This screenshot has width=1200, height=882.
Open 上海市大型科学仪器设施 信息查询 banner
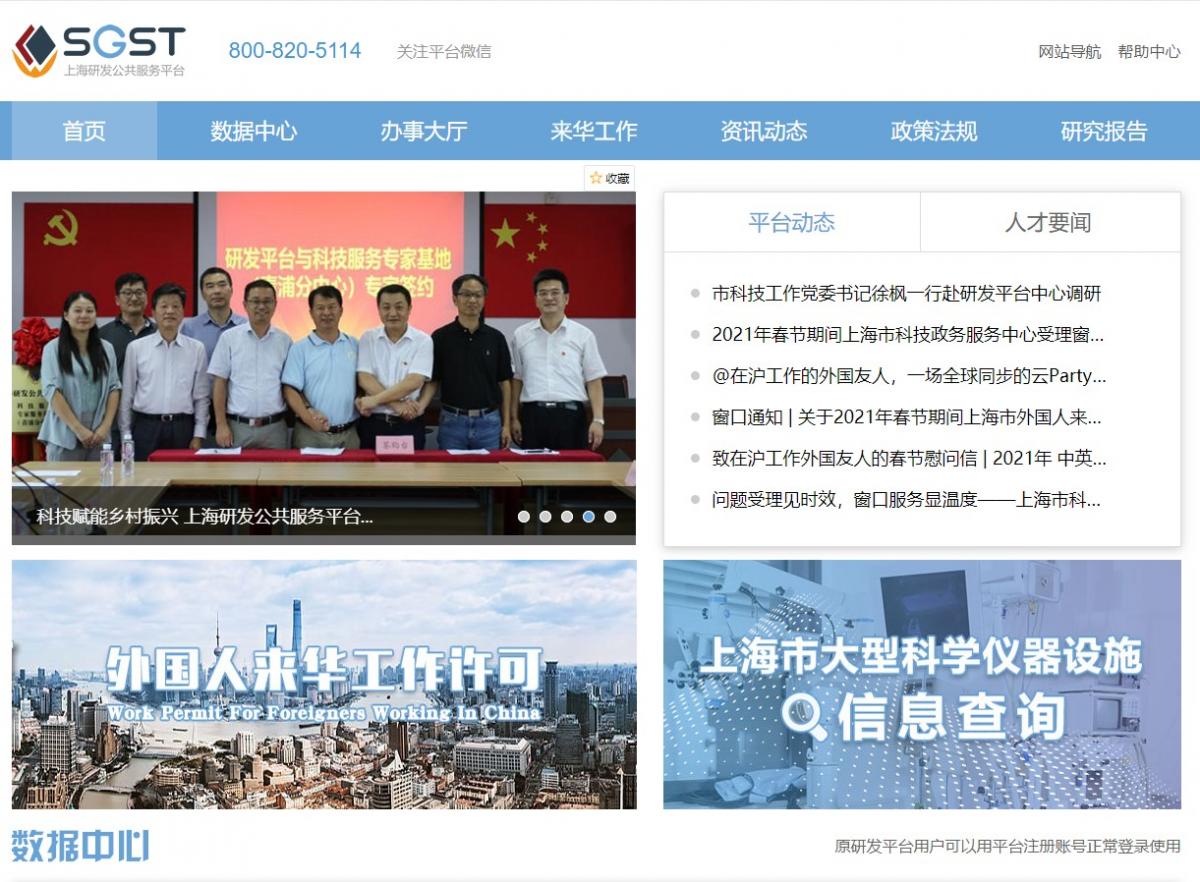tap(921, 684)
